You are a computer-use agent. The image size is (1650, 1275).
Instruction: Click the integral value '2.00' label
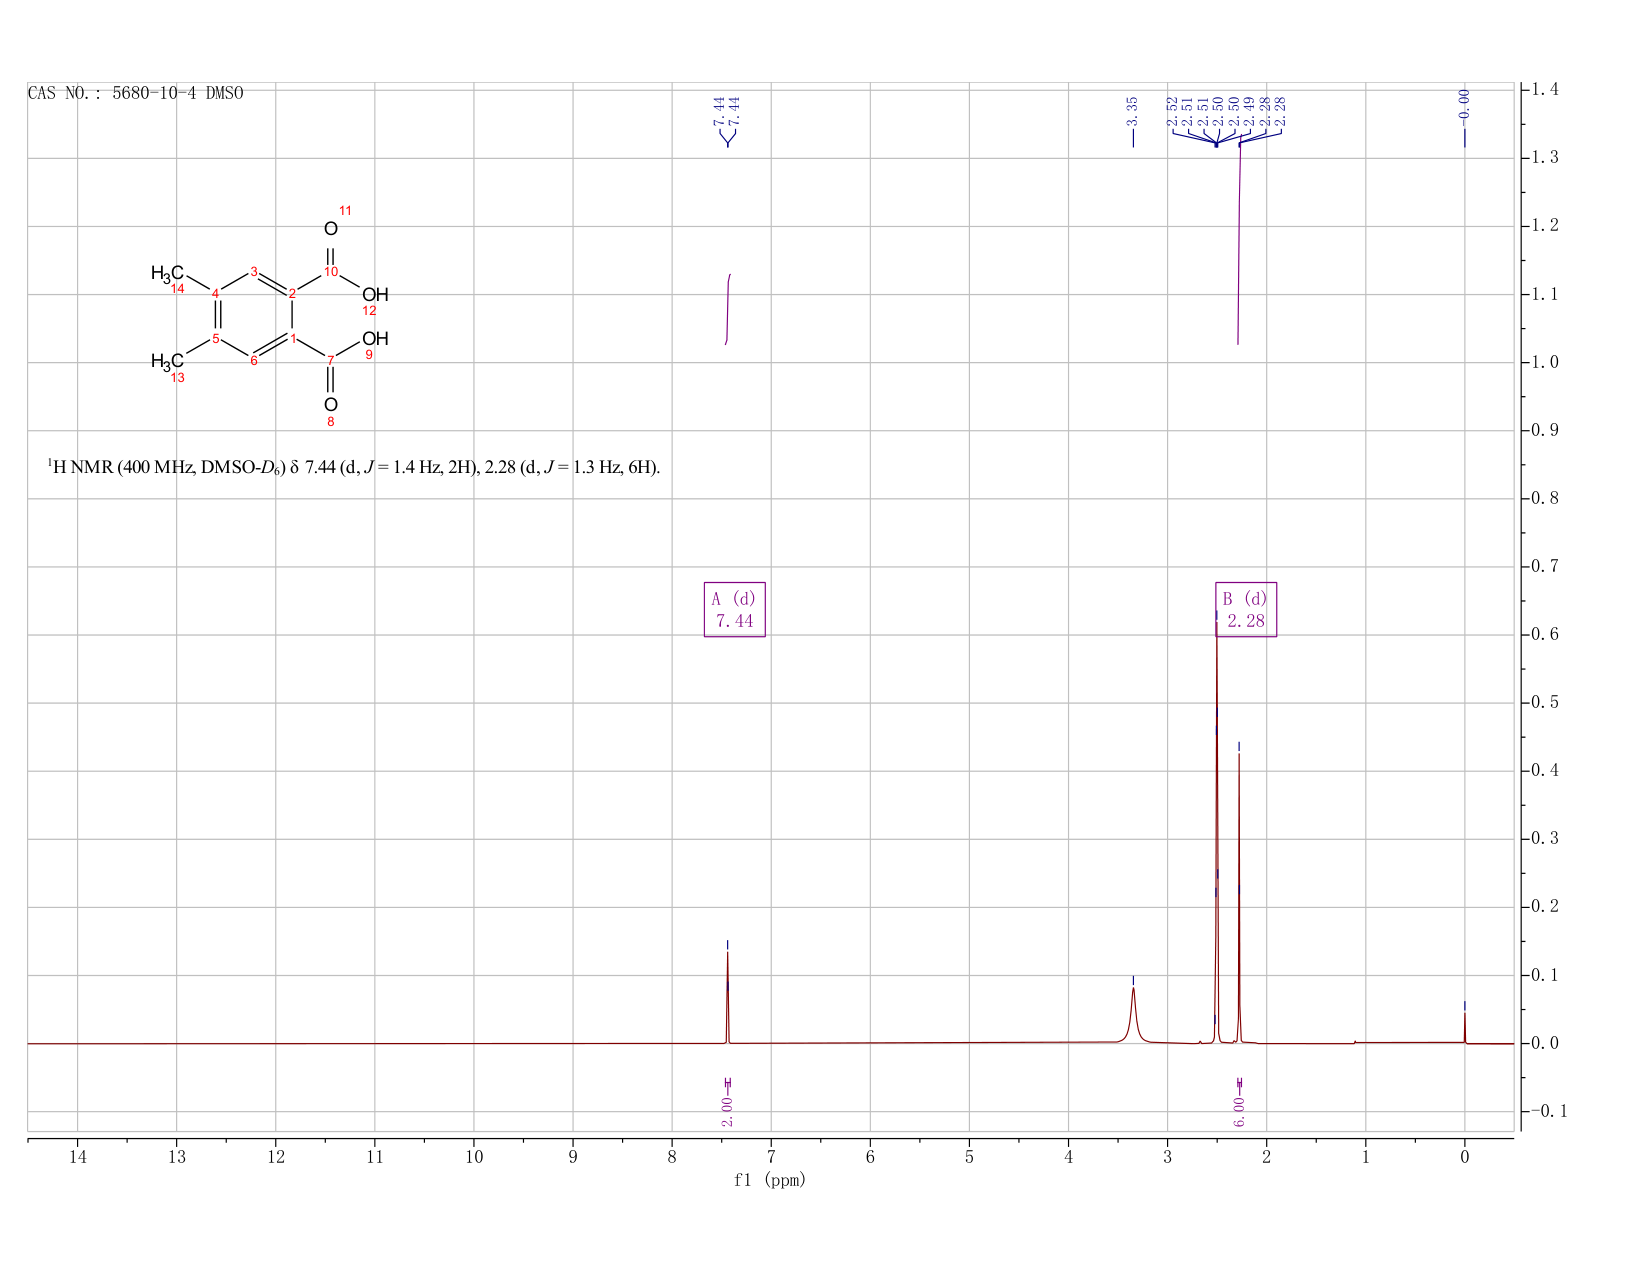727,1111
